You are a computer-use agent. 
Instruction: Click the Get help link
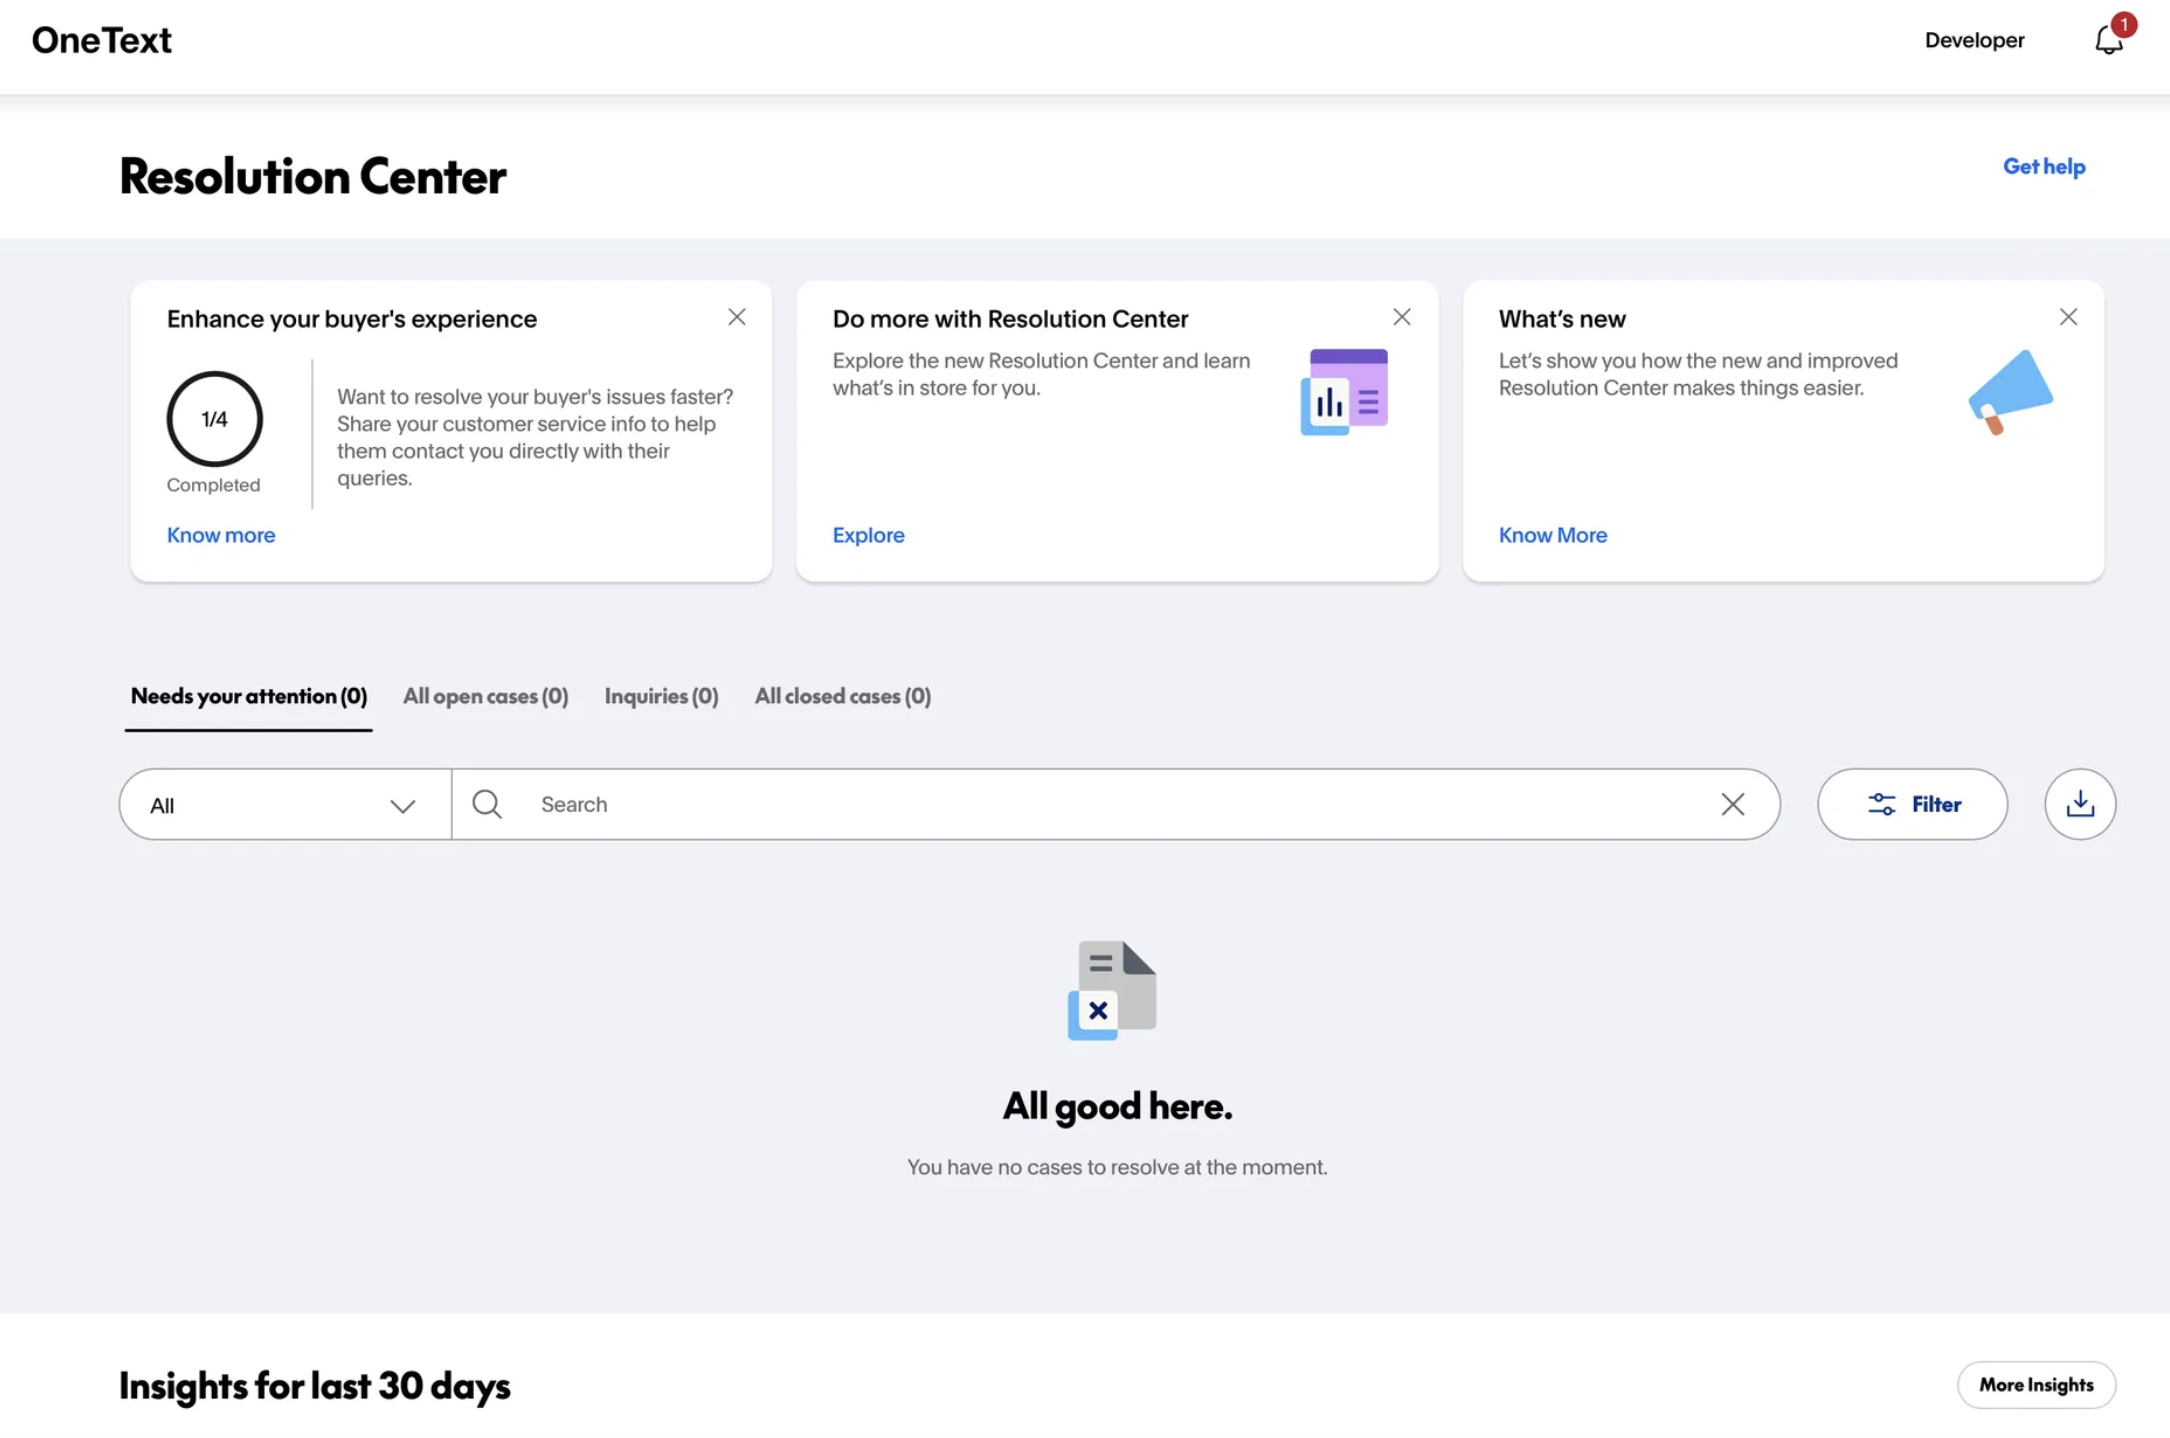pyautogui.click(x=2043, y=166)
